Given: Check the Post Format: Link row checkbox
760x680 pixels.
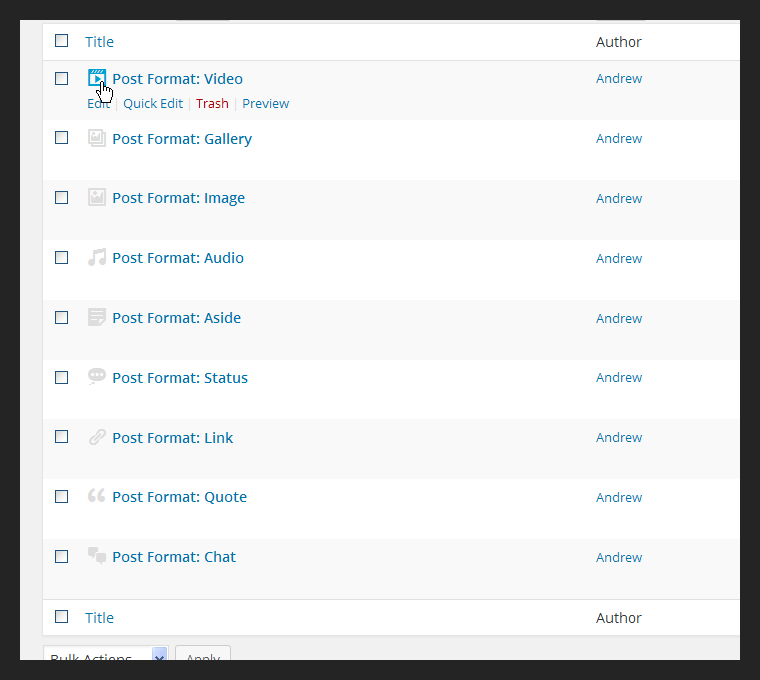Looking at the screenshot, I should (x=62, y=437).
